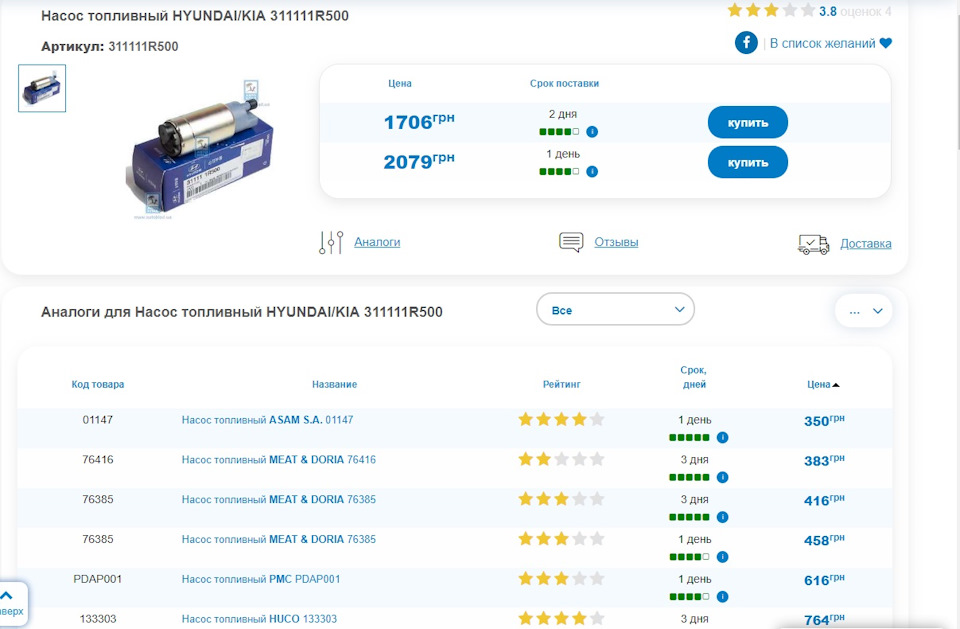Open the Доставка delivery link
Viewport: 960px width, 629px height.
pos(866,244)
